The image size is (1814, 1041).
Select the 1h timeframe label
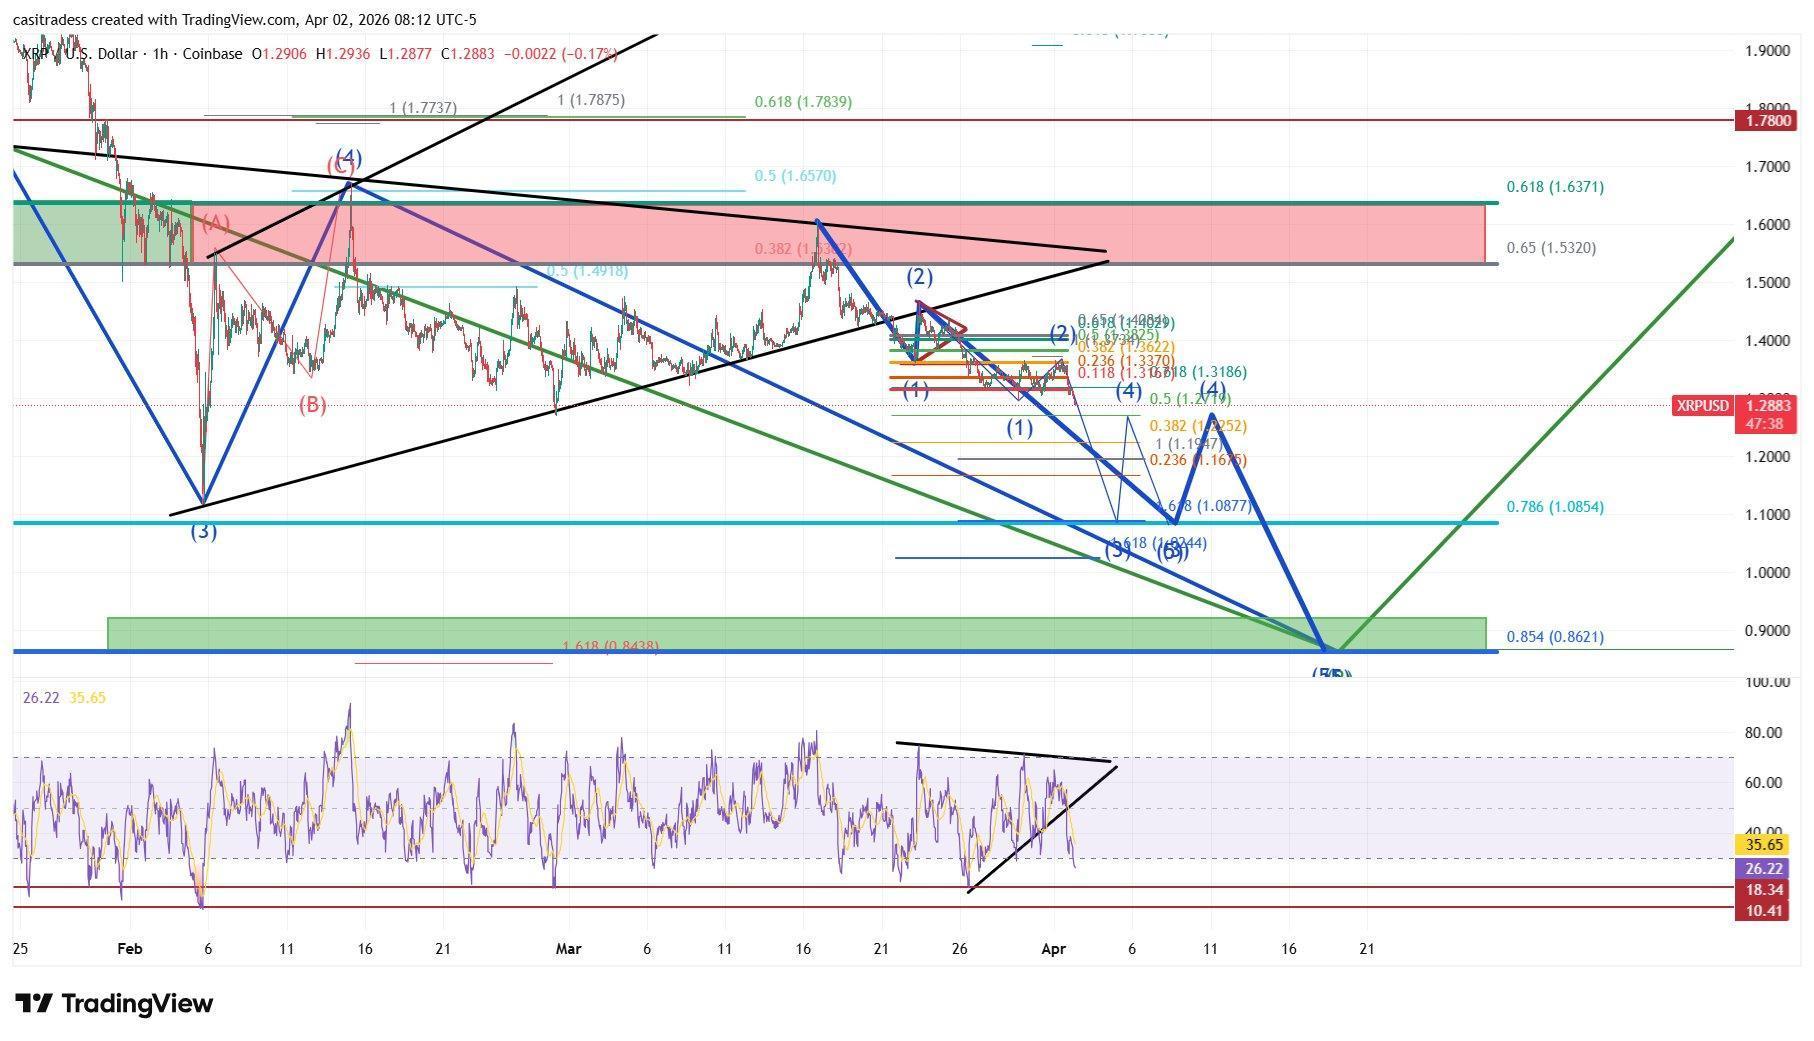pos(160,54)
